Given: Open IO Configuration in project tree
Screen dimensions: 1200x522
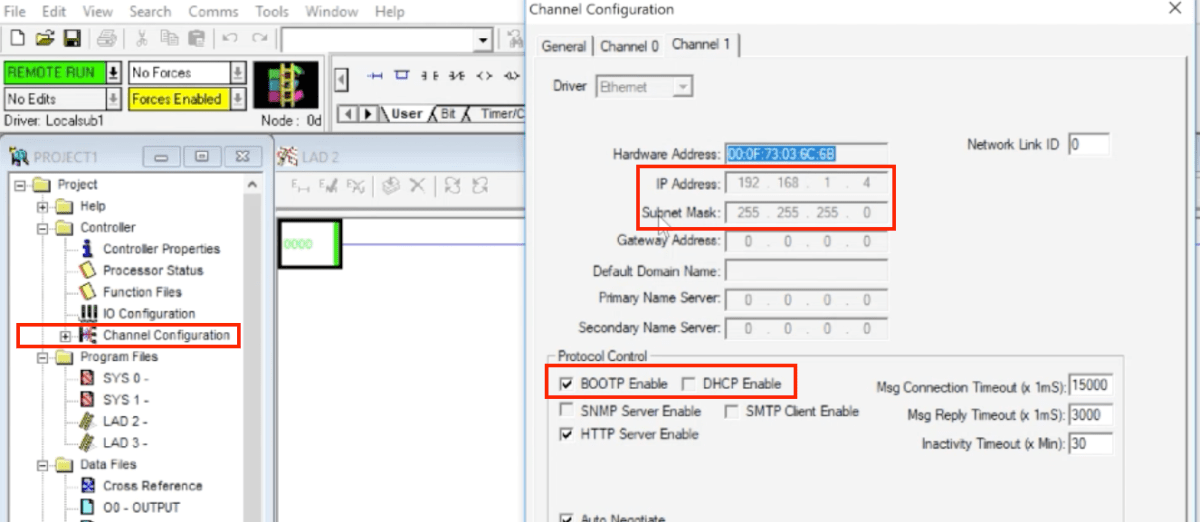Looking at the screenshot, I should pyautogui.click(x=149, y=314).
